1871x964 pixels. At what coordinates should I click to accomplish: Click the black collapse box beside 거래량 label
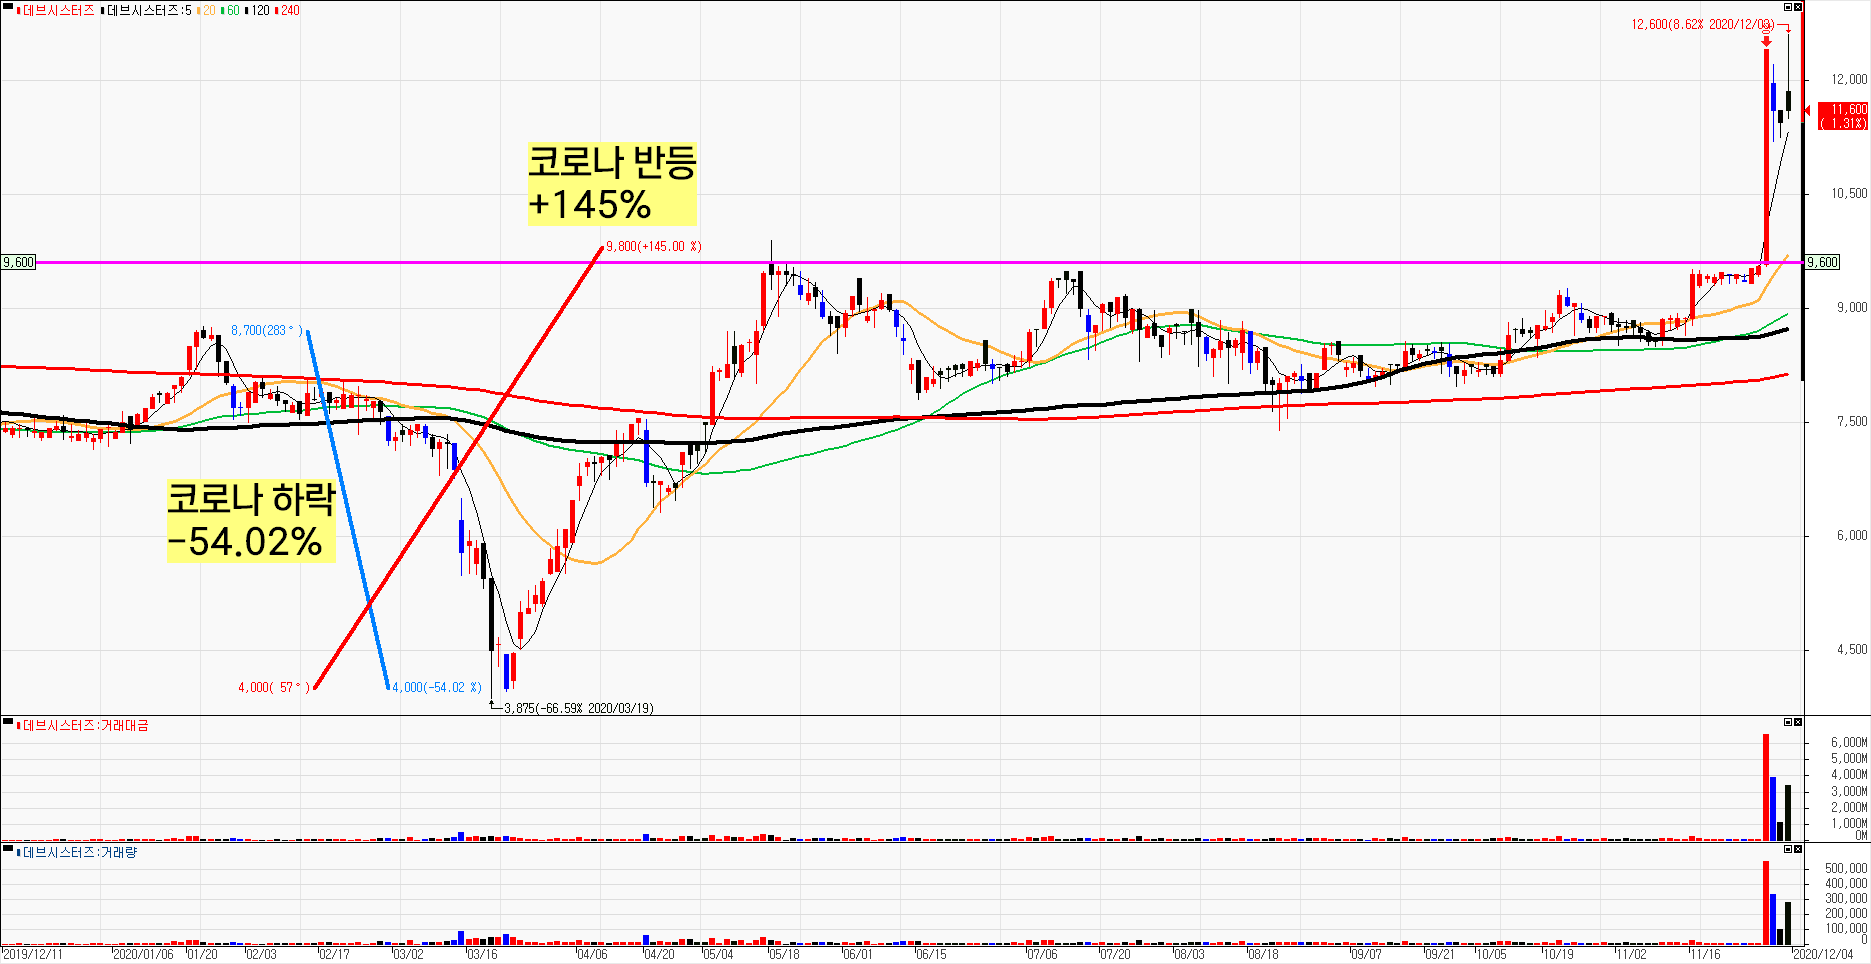click(x=8, y=849)
